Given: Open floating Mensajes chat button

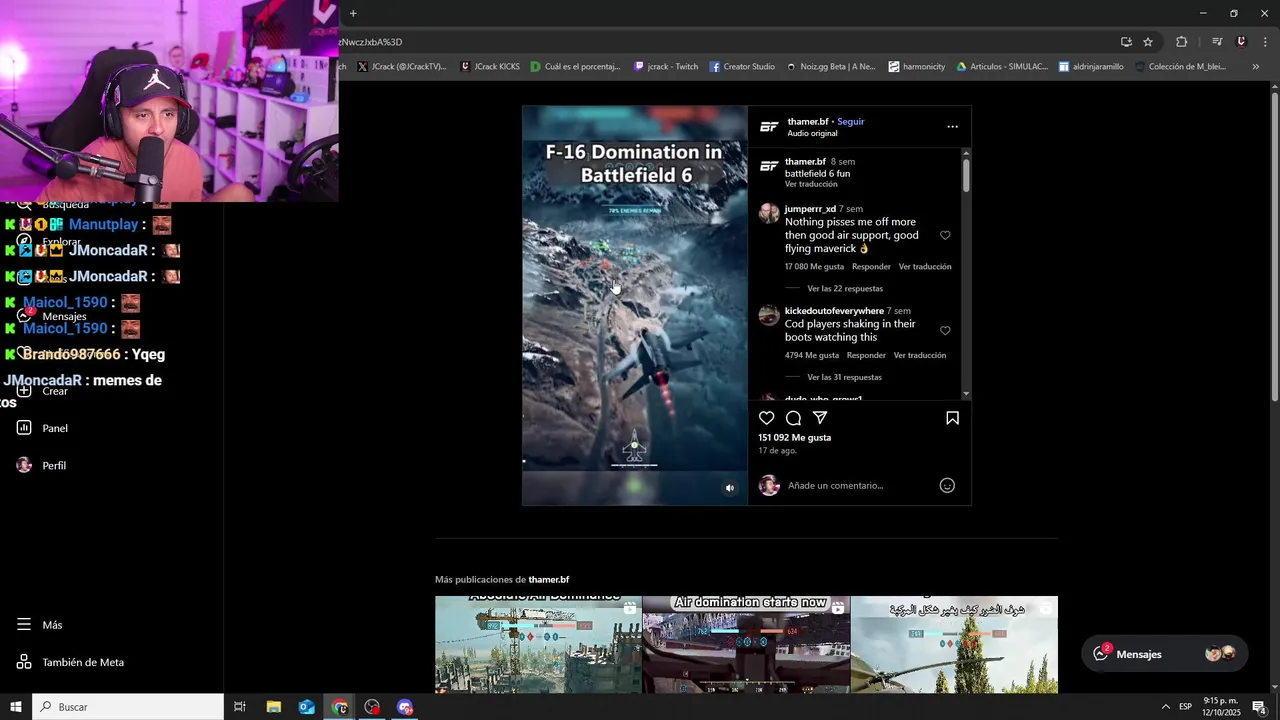Looking at the screenshot, I should 1164,654.
